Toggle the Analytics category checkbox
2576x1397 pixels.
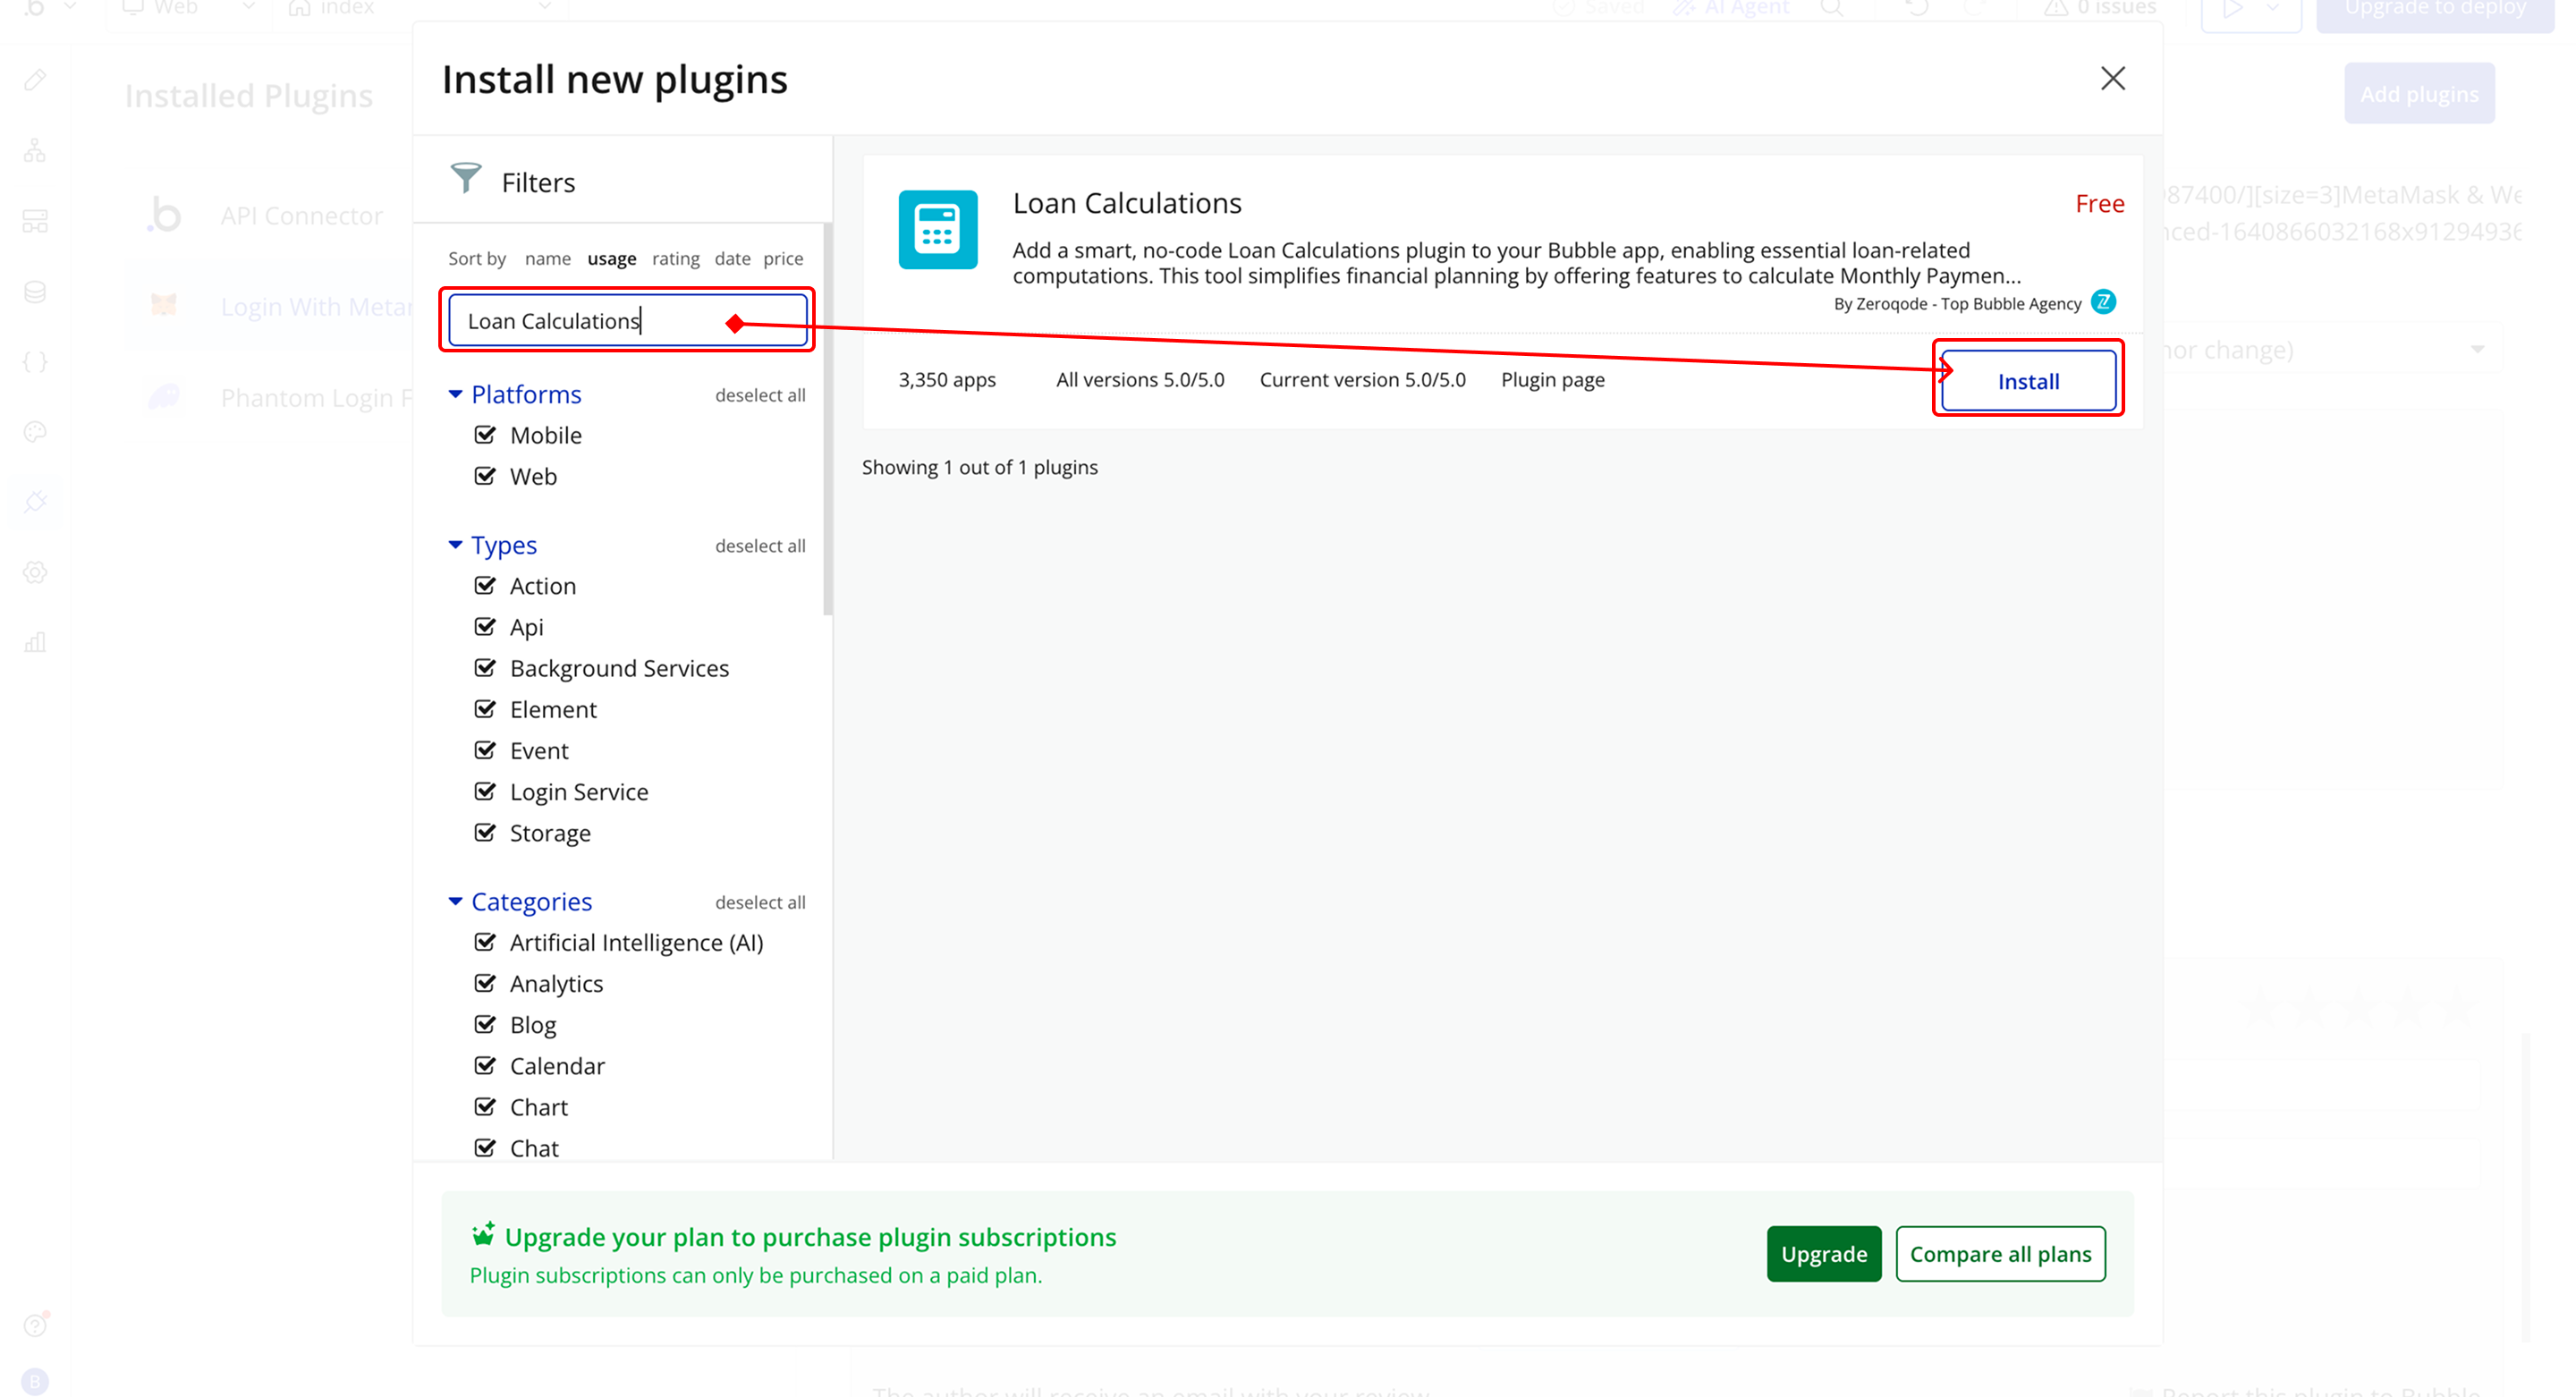[x=485, y=984]
